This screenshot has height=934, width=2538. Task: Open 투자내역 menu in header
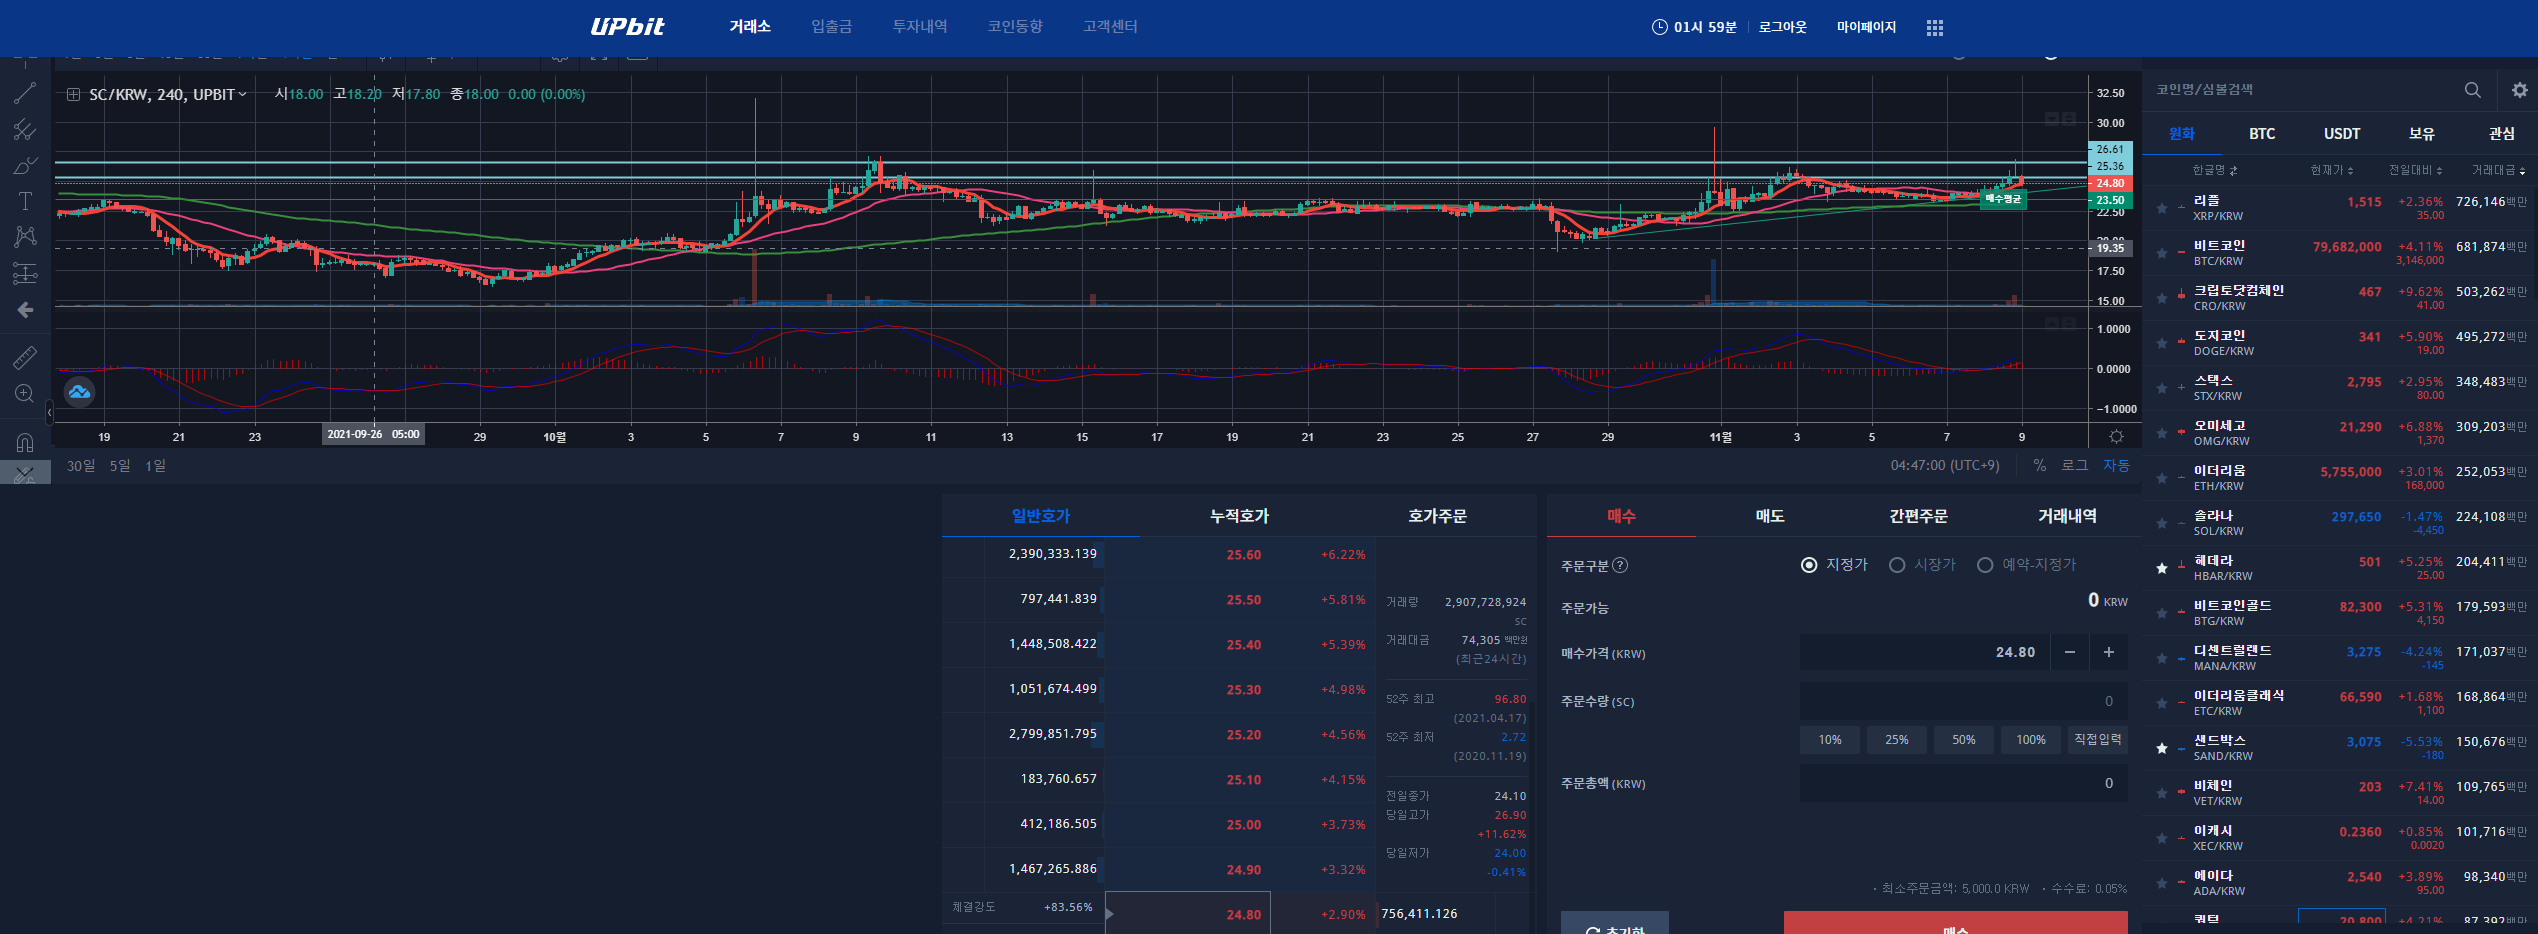pyautogui.click(x=919, y=27)
